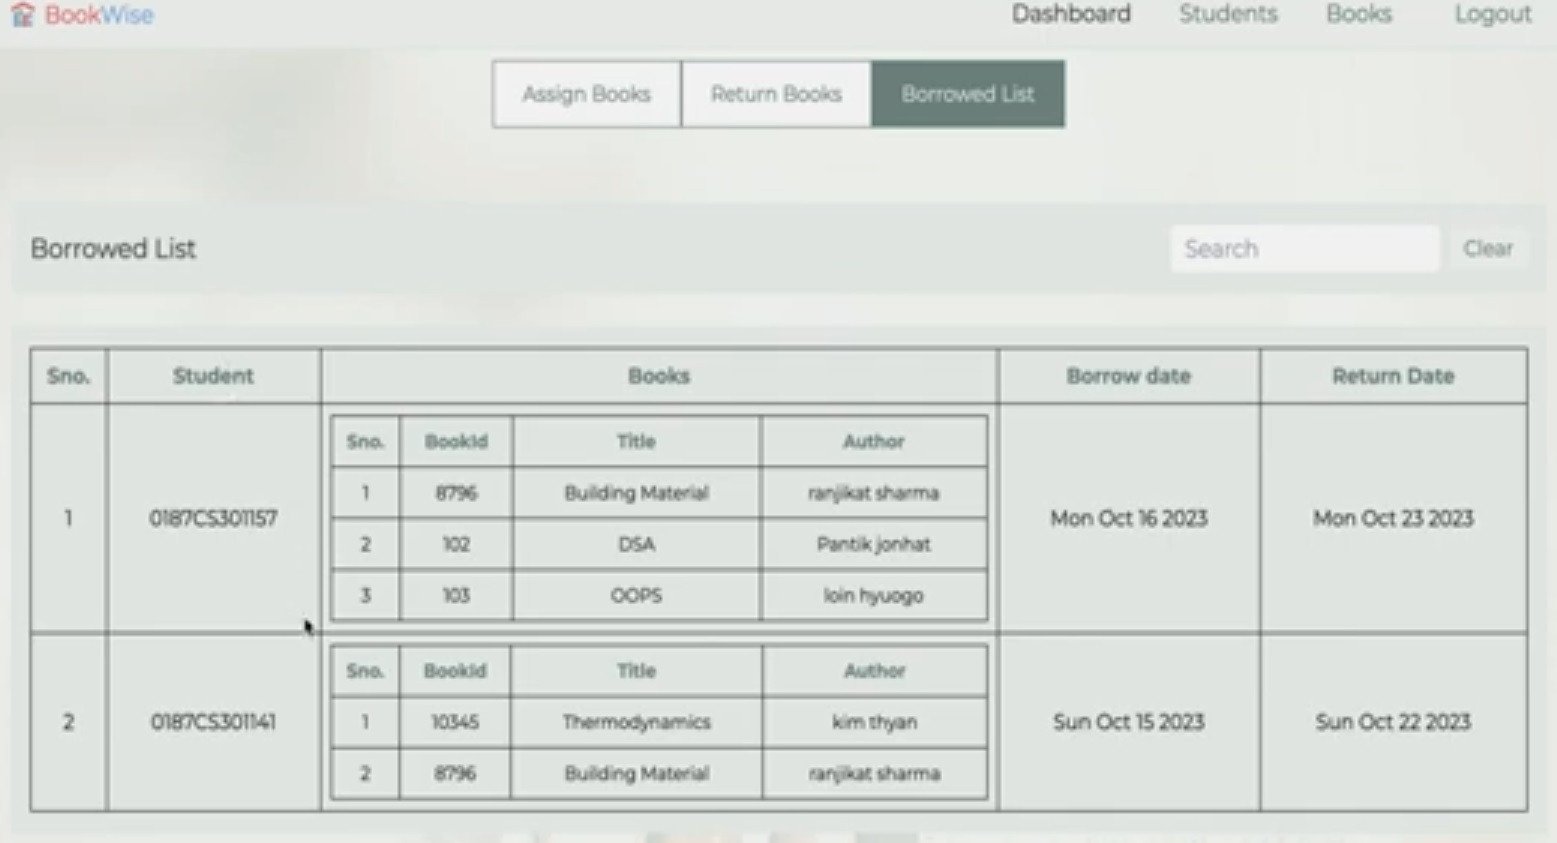1557x843 pixels.
Task: Switch to the Return Books tab
Action: click(776, 94)
